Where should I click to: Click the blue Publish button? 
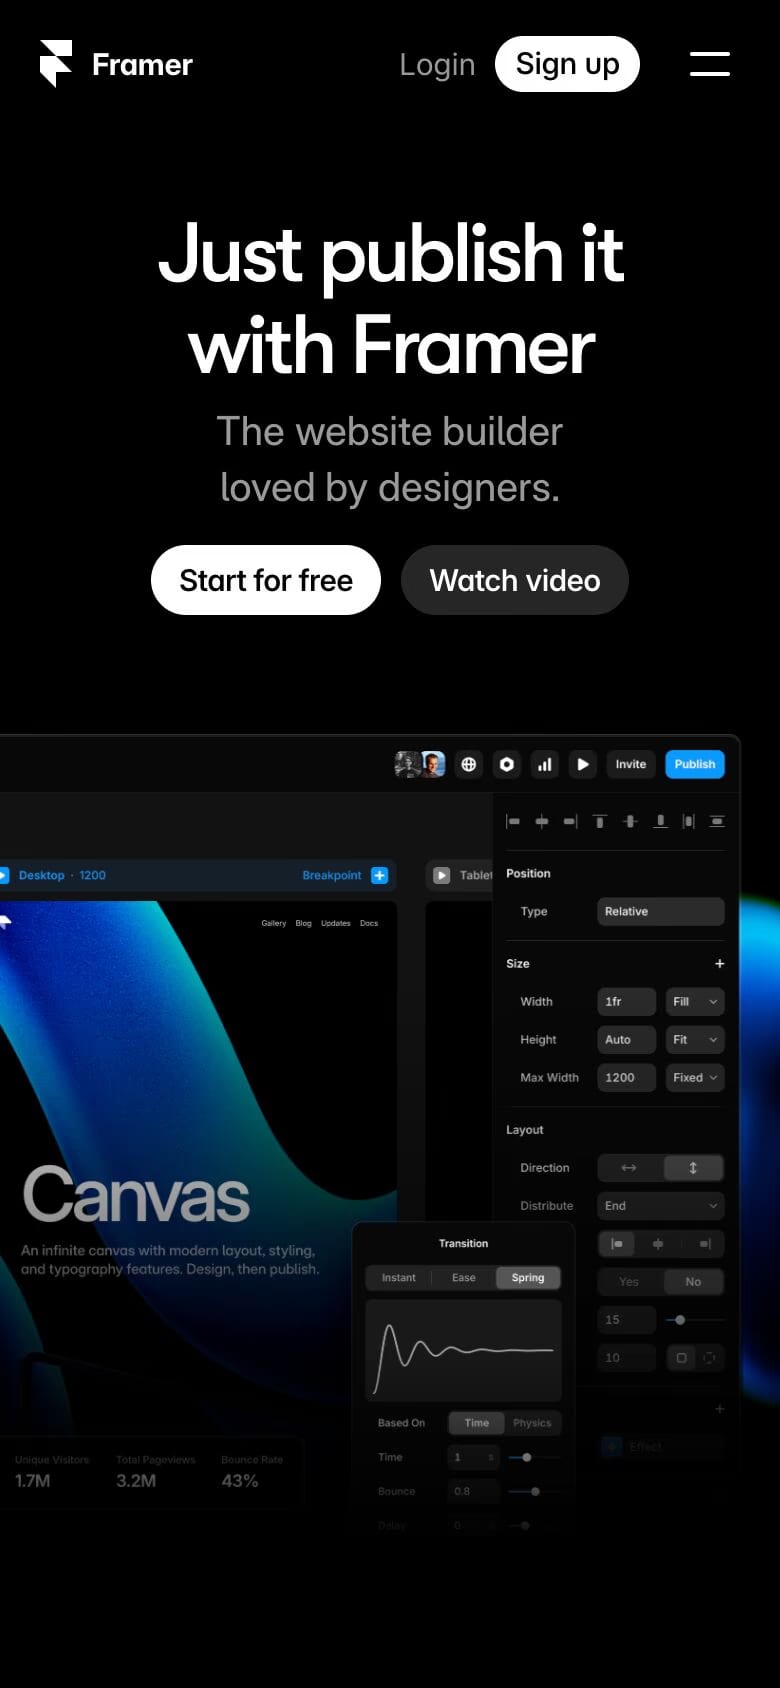(x=695, y=764)
